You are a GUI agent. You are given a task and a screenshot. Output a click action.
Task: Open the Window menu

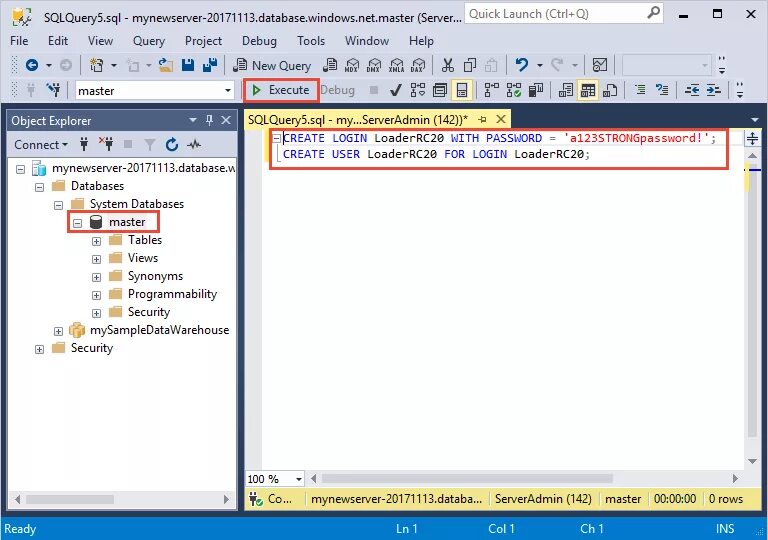(367, 41)
